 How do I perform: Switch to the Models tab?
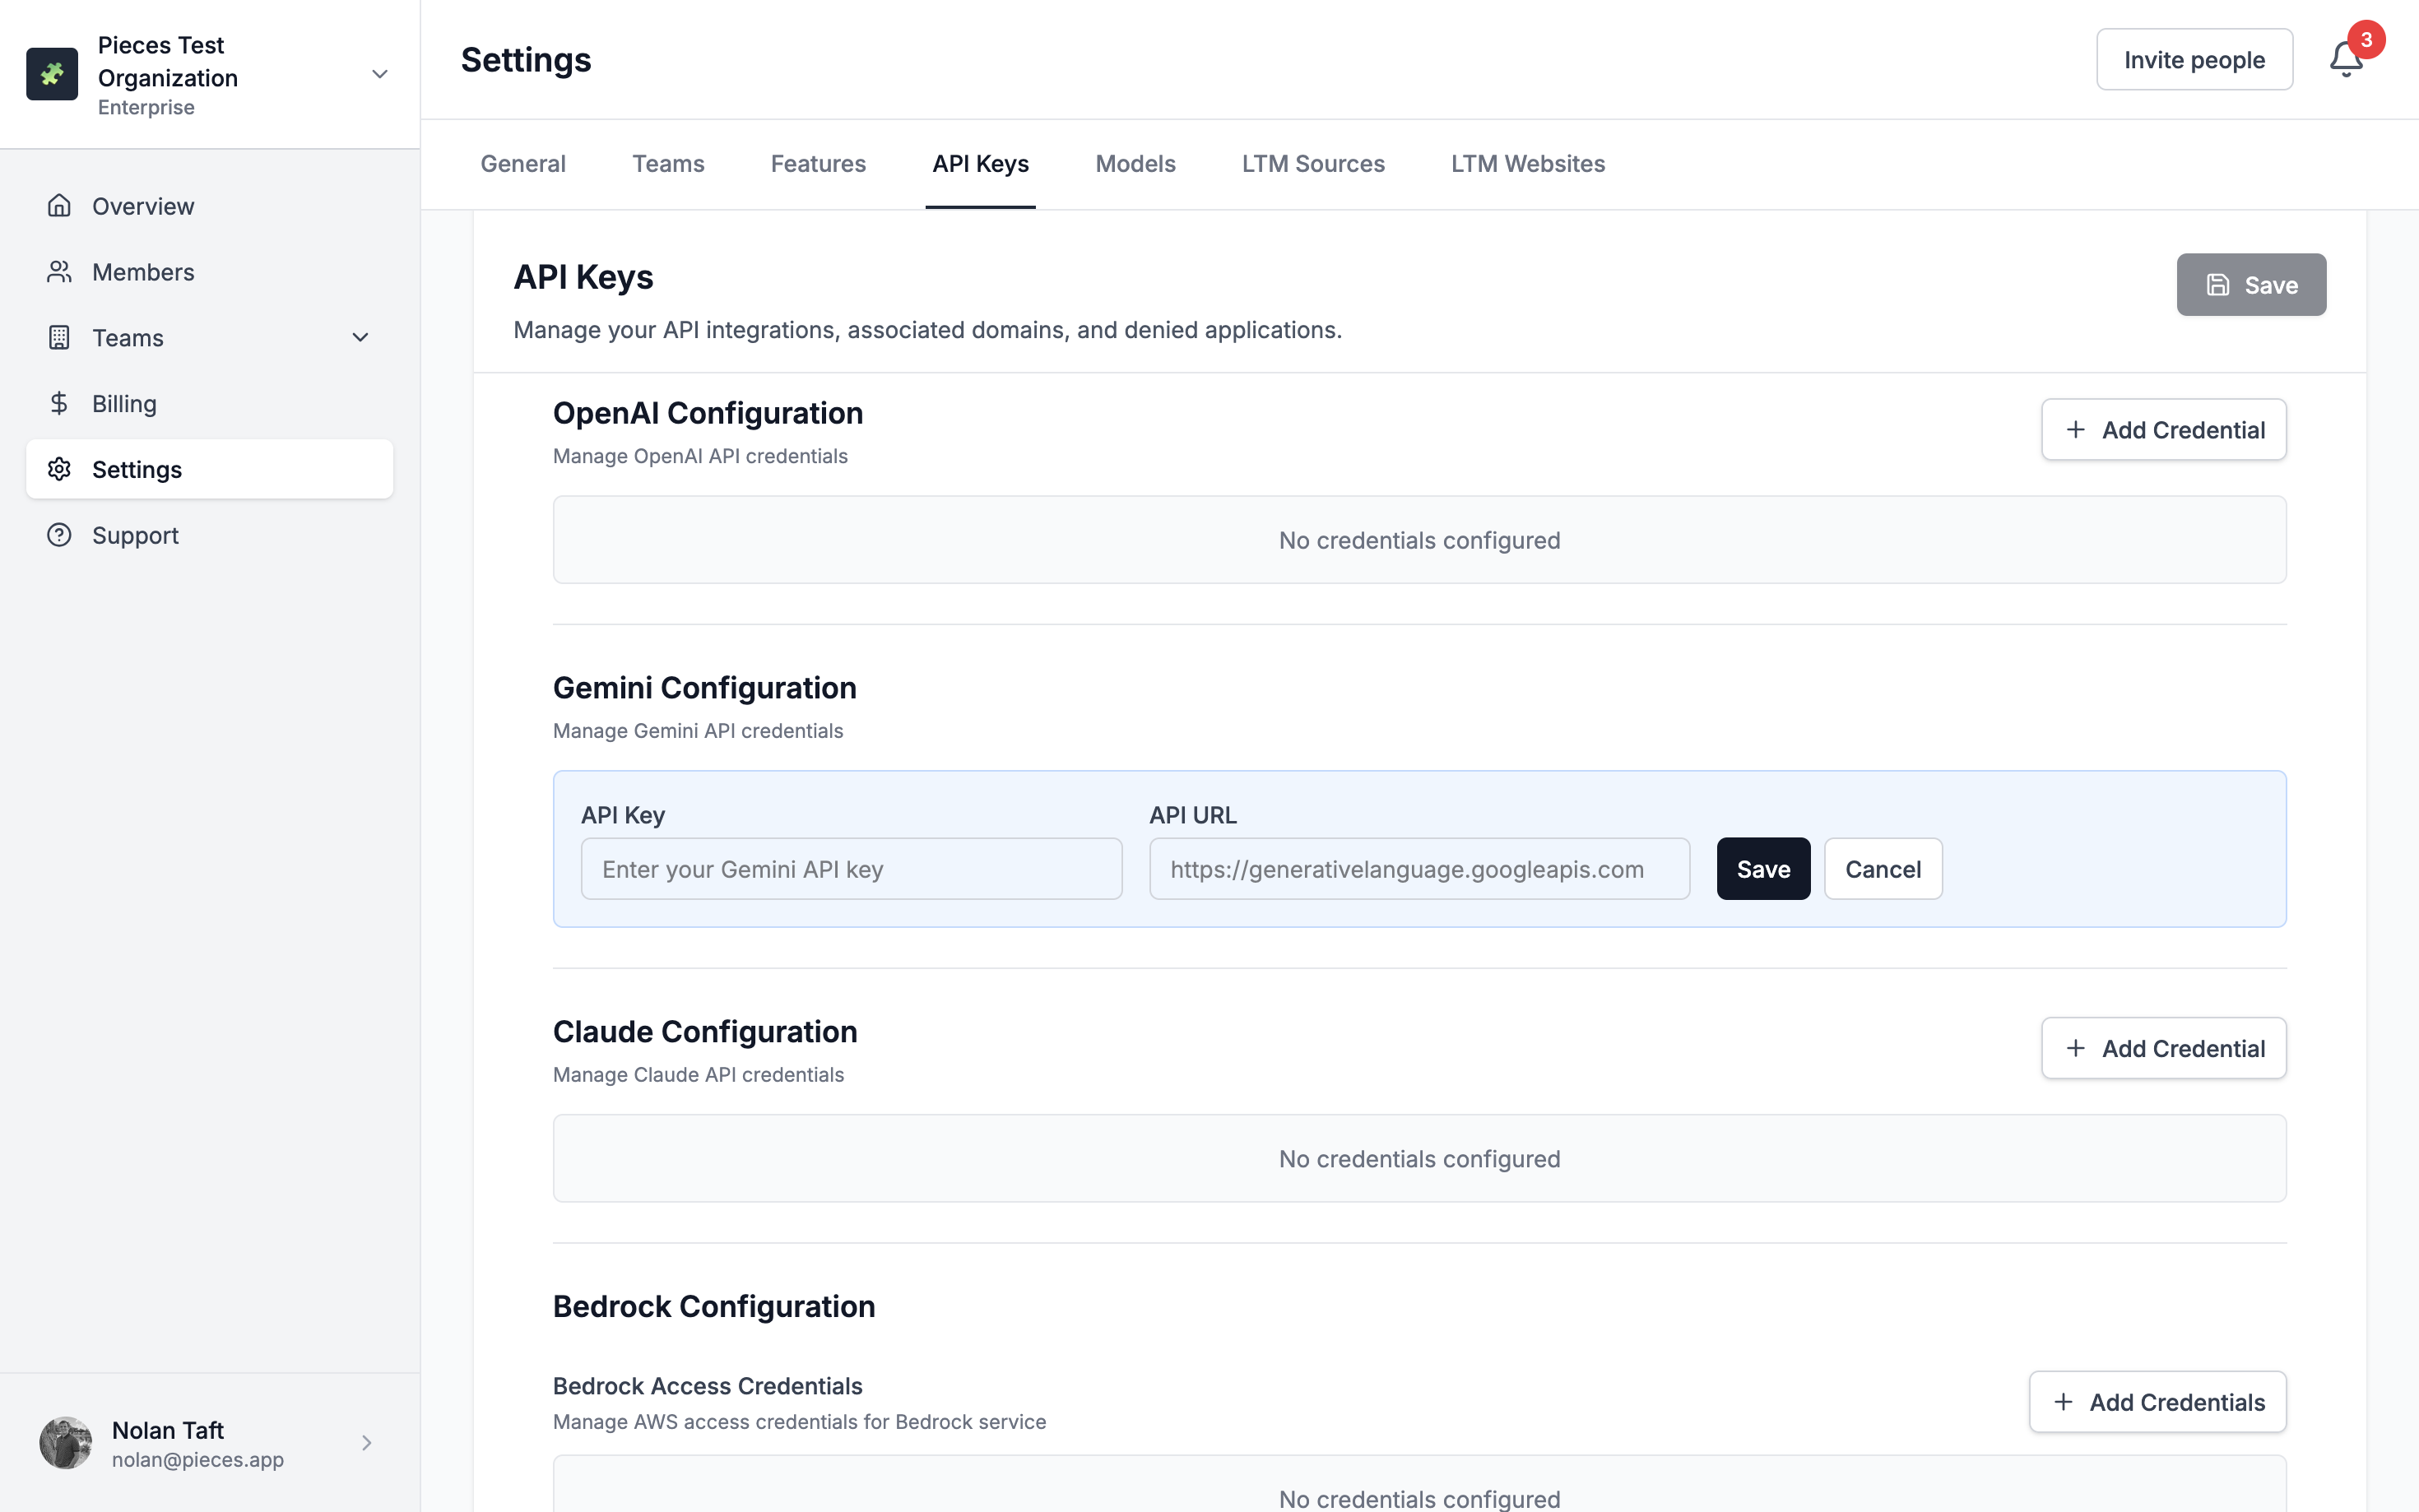(x=1135, y=164)
